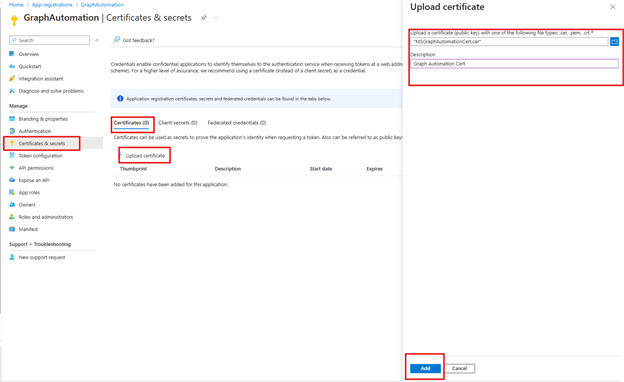Viewport: 624px width, 382px height.
Task: Switch to the Federated credentials (0) tab
Action: [237, 123]
